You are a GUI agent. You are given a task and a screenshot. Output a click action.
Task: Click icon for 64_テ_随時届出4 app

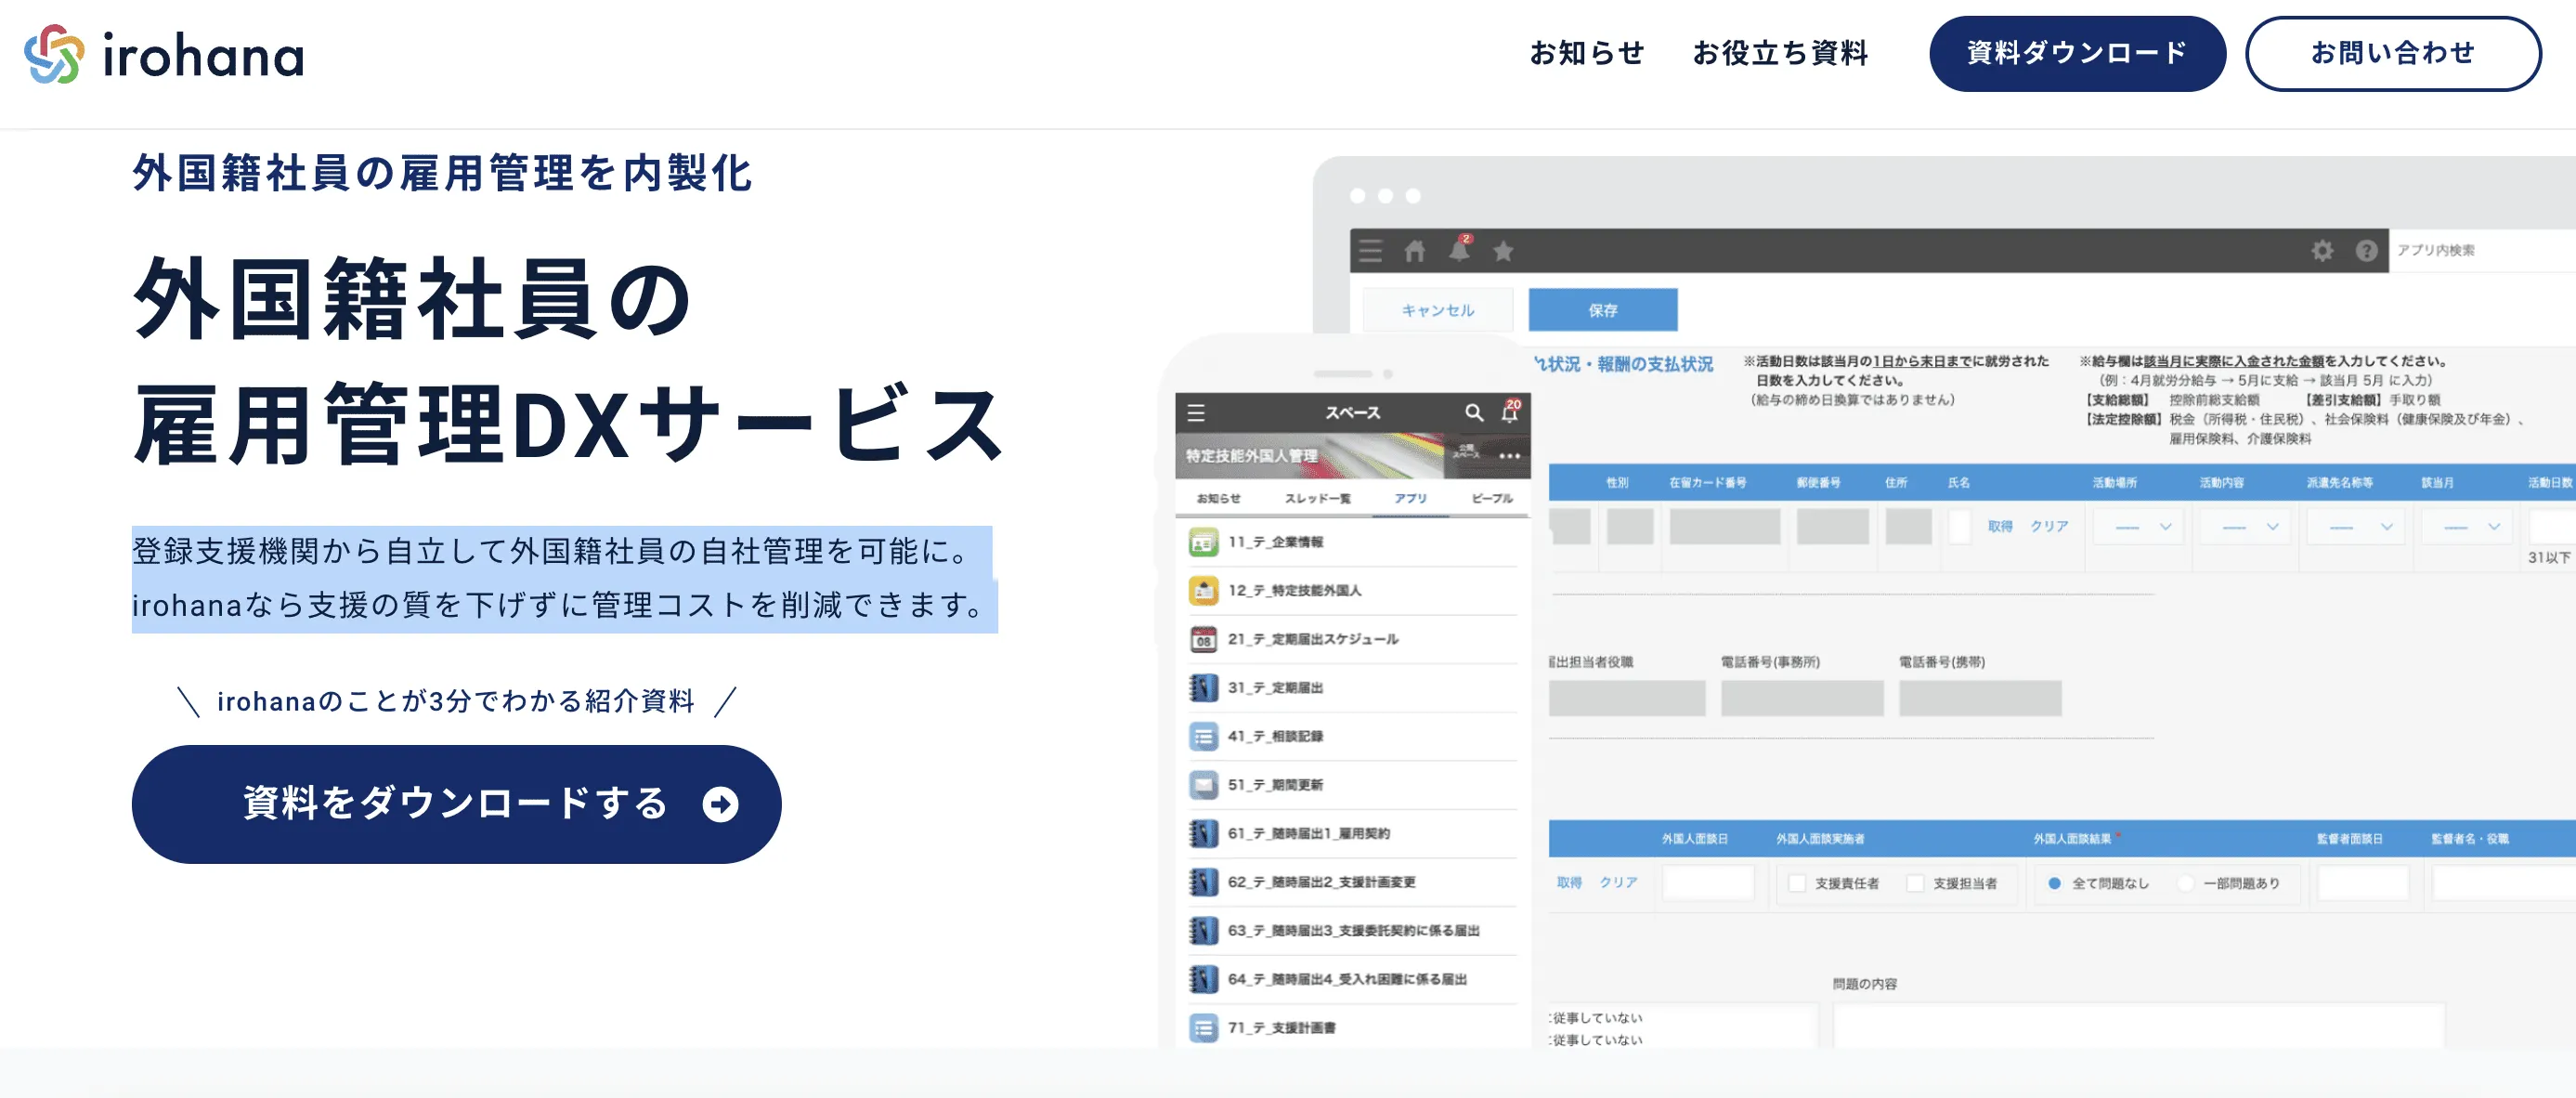tap(1203, 979)
